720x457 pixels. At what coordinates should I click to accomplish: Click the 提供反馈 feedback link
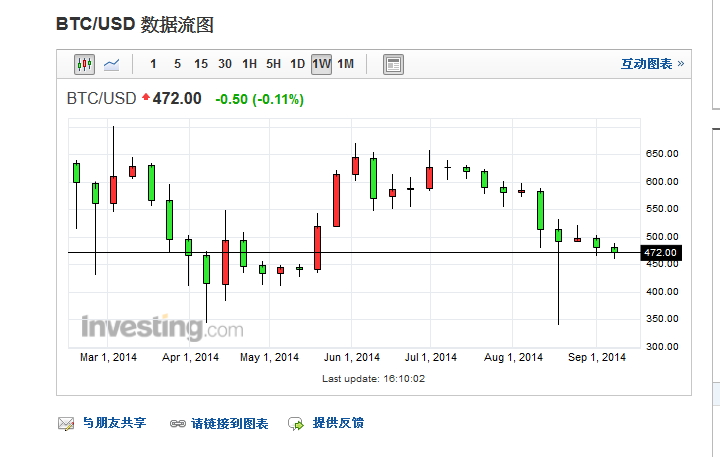click(x=338, y=423)
